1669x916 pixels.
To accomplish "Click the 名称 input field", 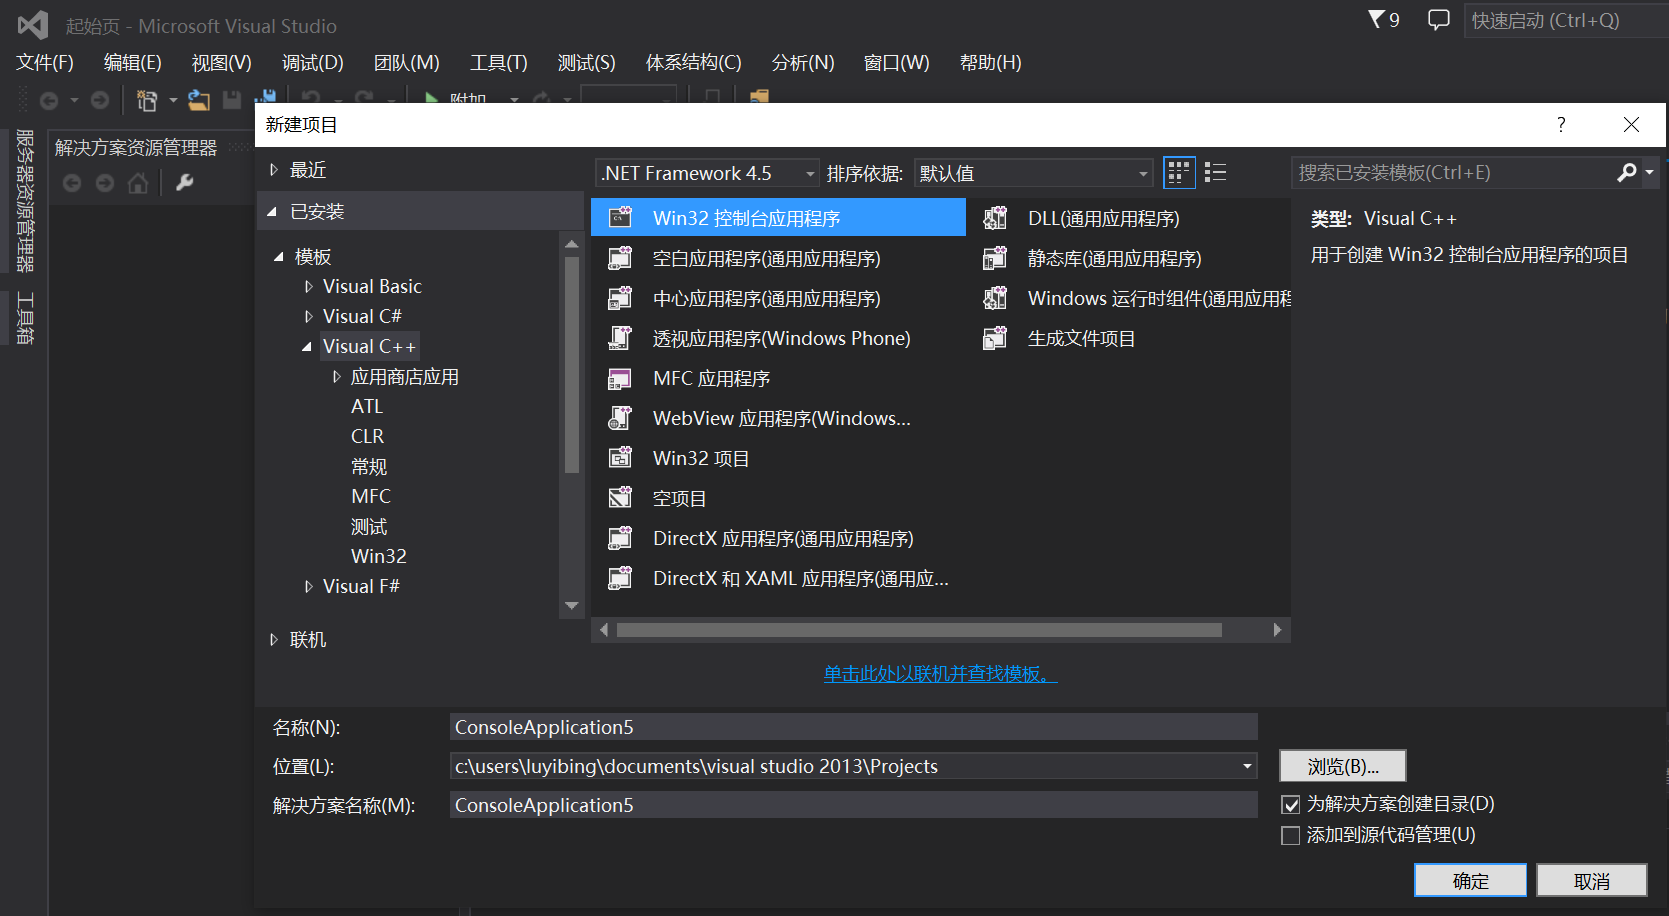I will pyautogui.click(x=854, y=727).
